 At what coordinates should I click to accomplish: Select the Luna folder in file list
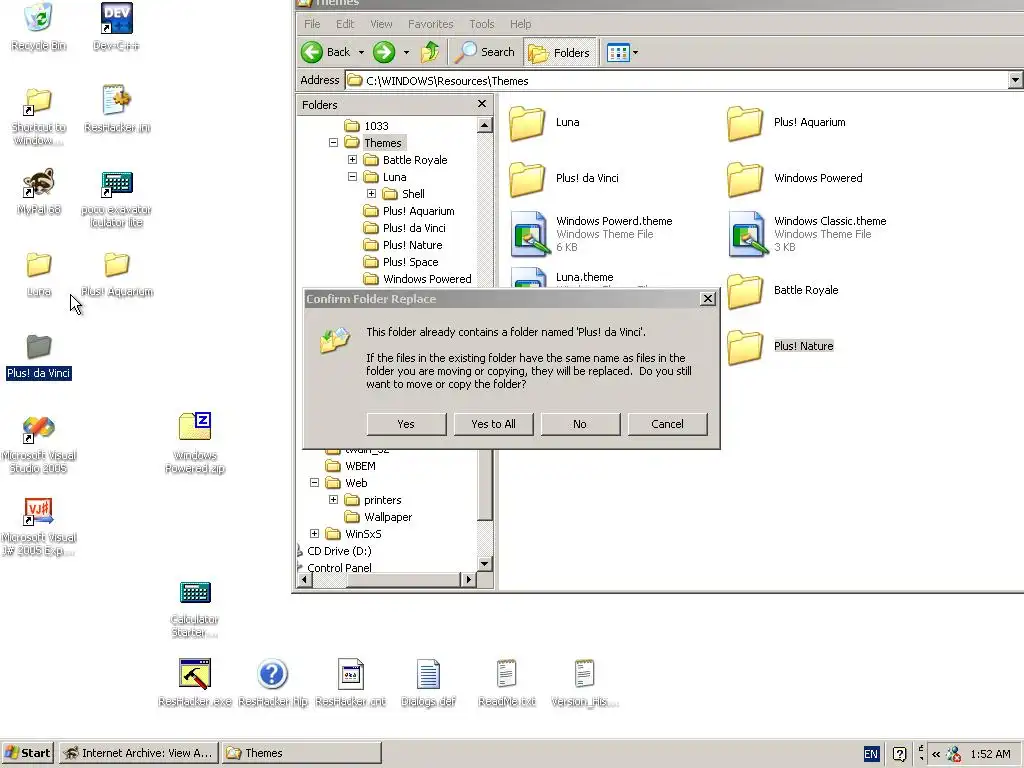coord(545,122)
